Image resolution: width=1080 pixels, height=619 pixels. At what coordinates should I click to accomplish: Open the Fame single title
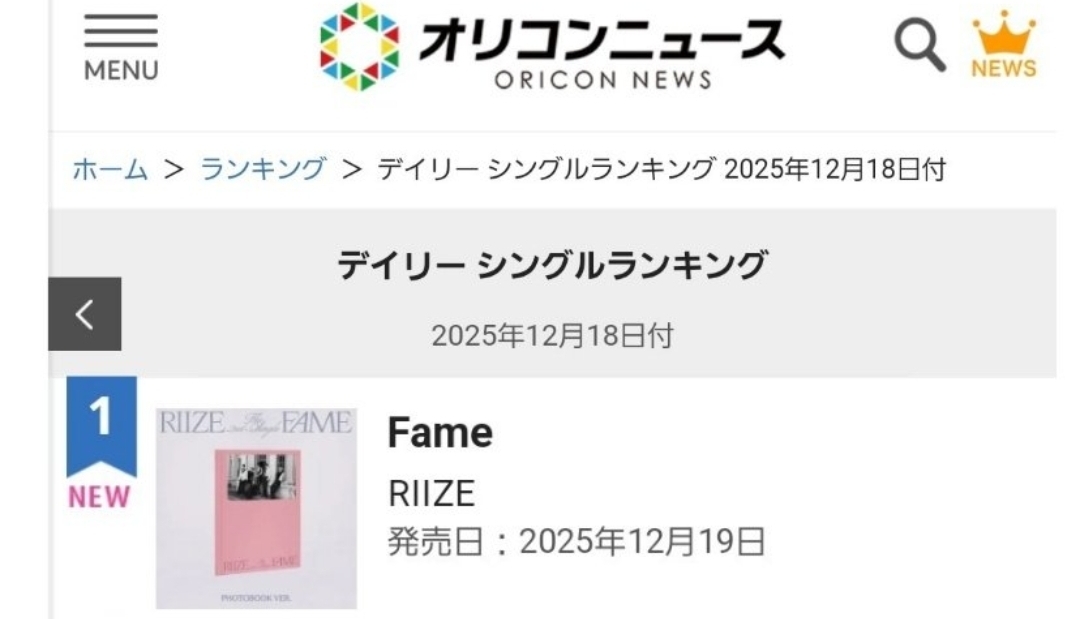(440, 433)
